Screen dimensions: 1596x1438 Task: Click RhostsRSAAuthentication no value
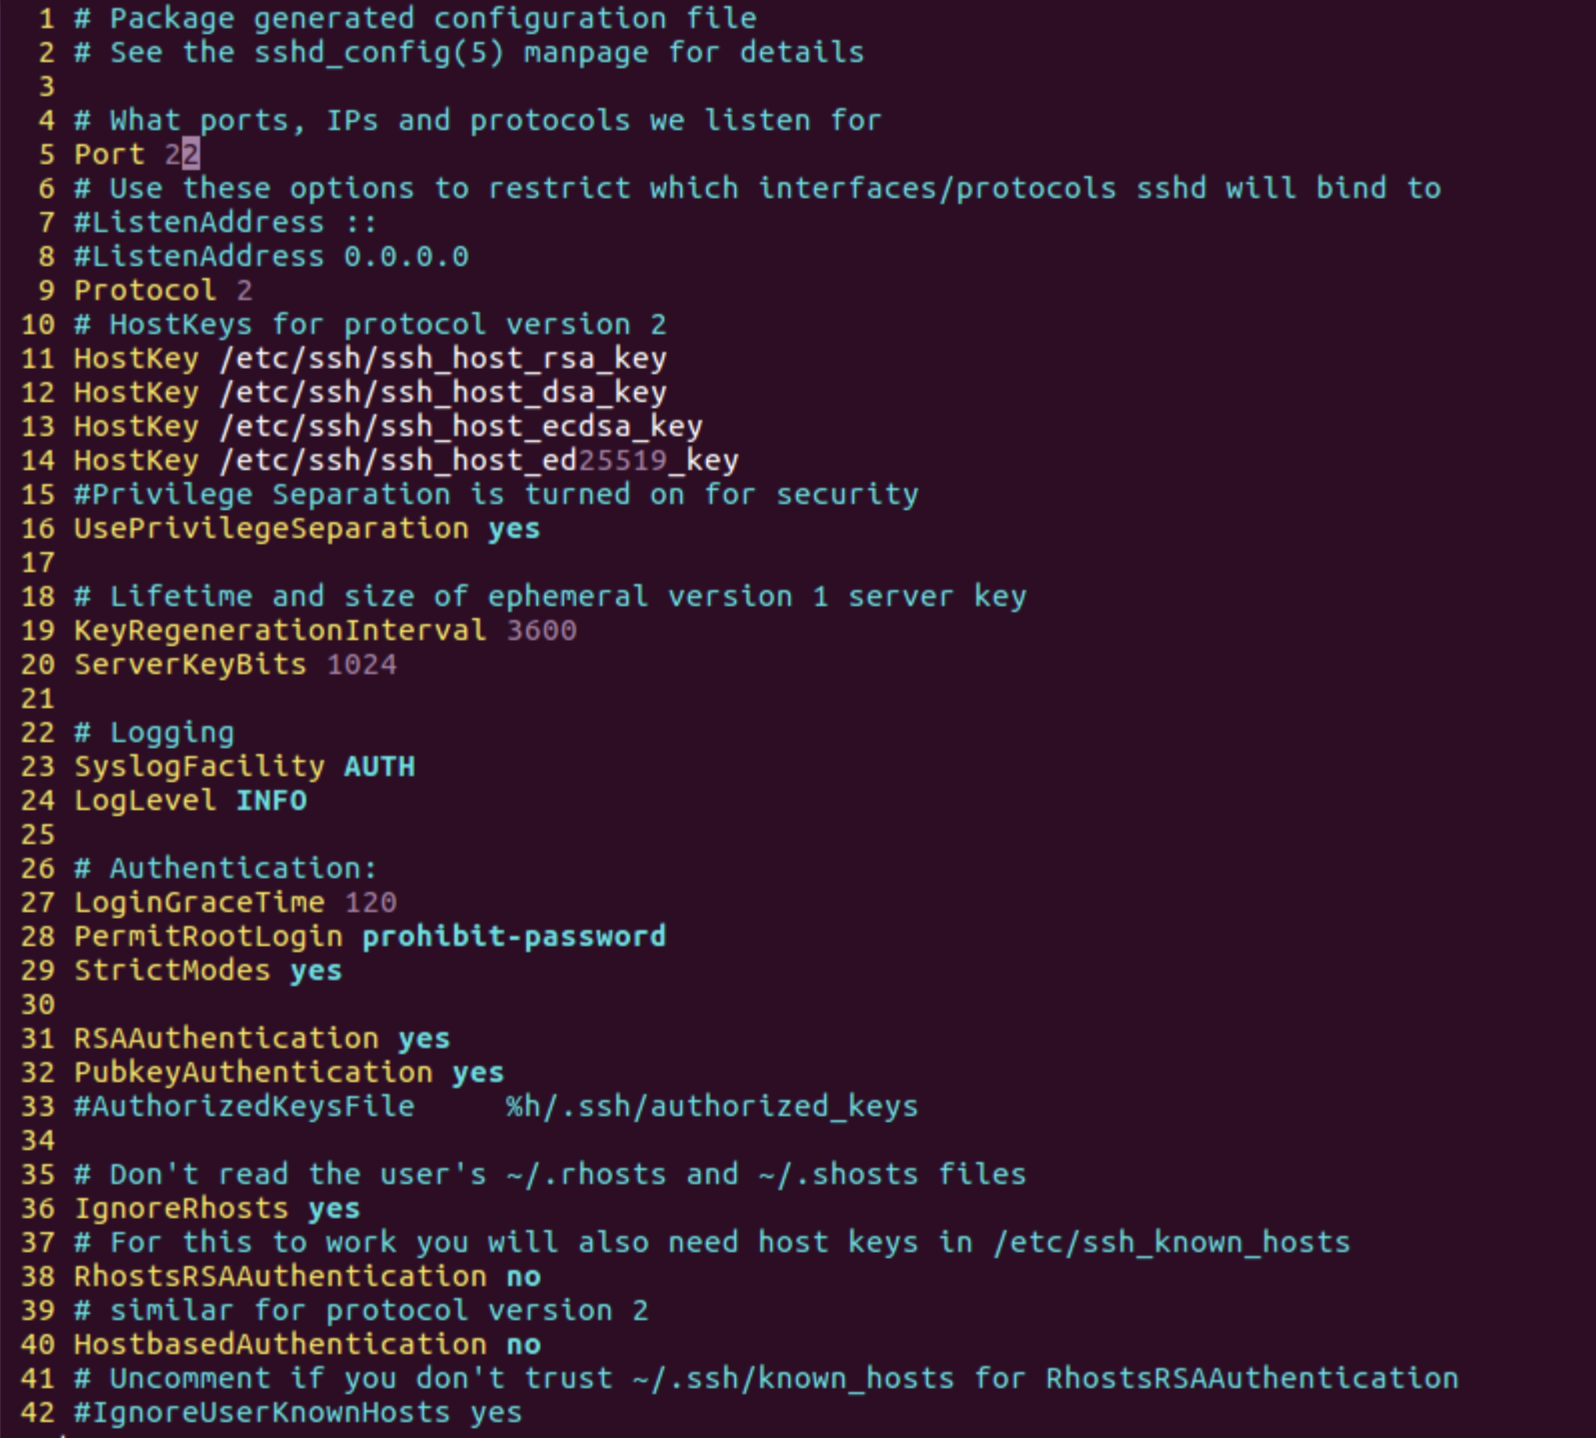click(524, 1276)
